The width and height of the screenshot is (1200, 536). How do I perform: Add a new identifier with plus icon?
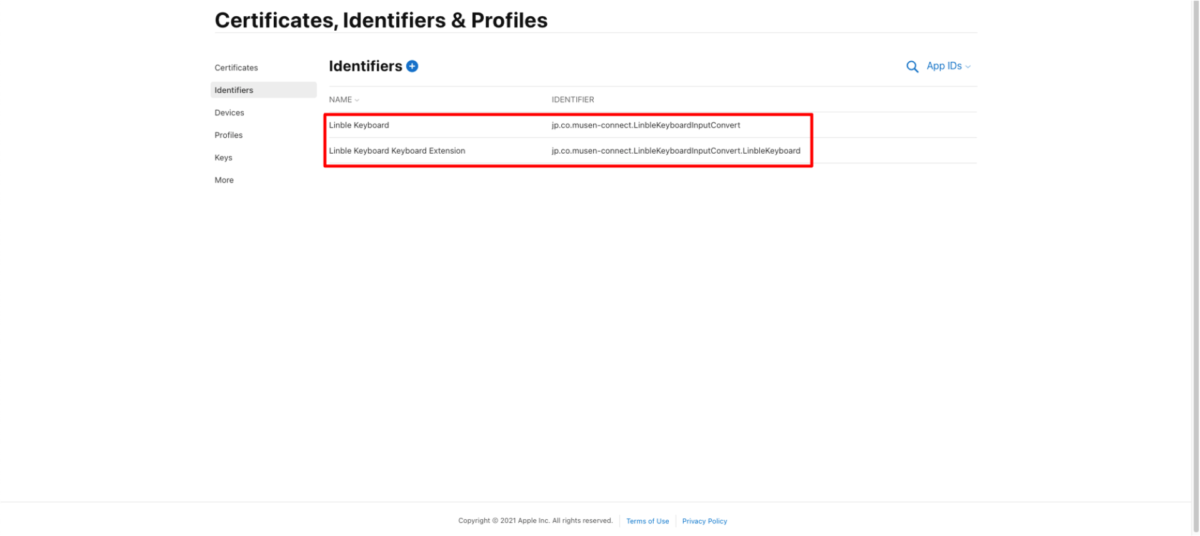tap(412, 66)
